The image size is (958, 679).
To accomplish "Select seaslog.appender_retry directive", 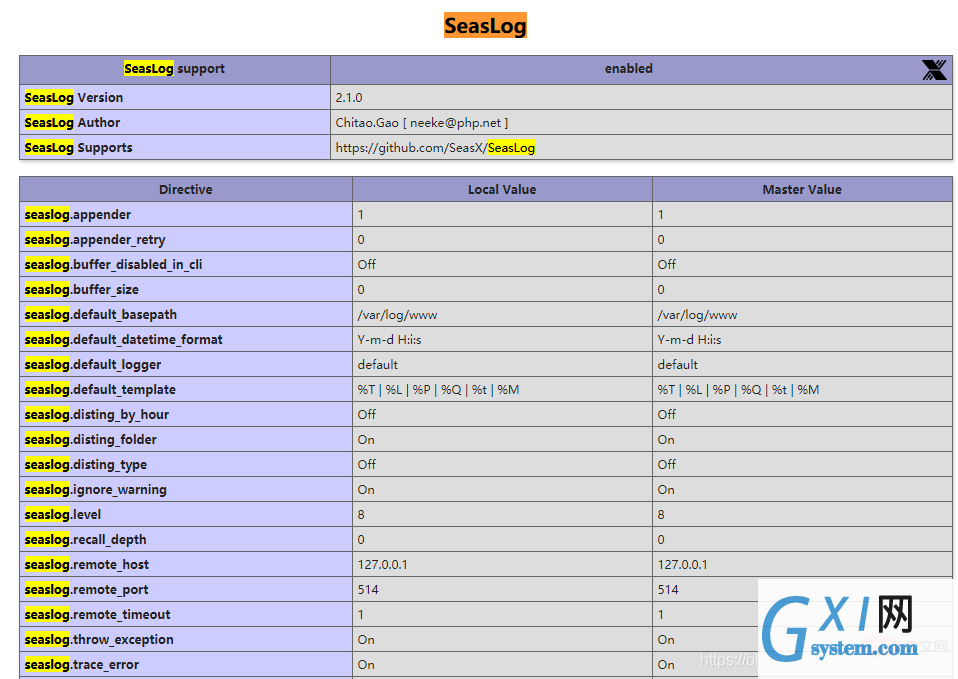I will coord(95,240).
